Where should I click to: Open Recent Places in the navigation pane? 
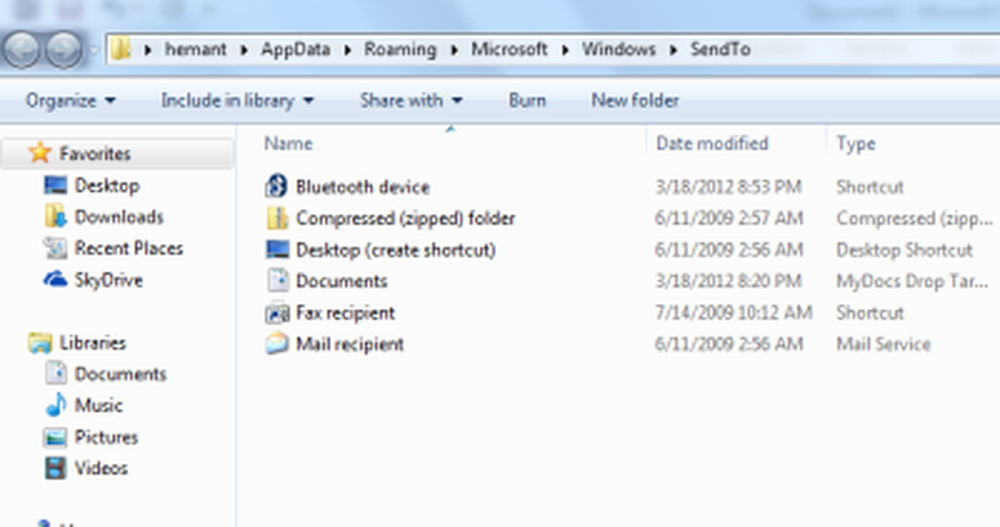pos(128,248)
